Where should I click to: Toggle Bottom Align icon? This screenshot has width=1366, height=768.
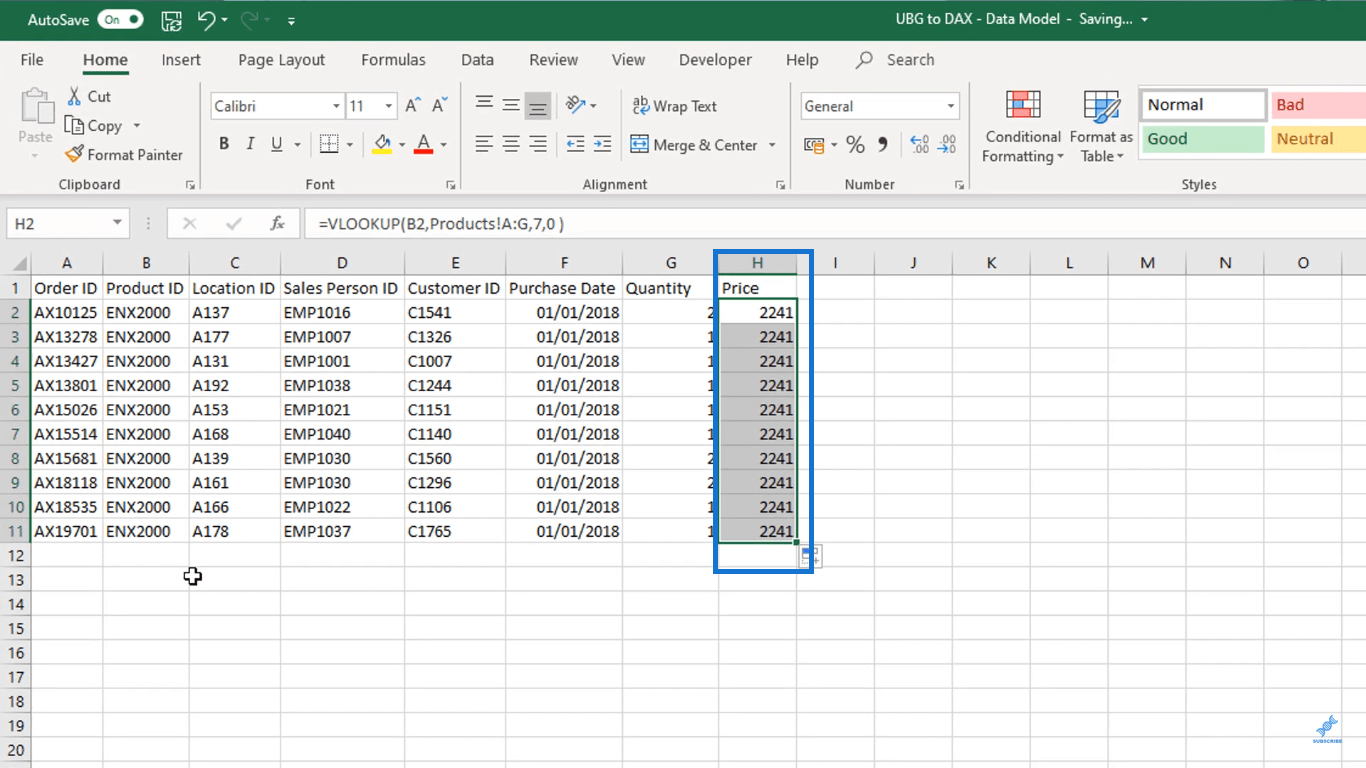coord(538,105)
